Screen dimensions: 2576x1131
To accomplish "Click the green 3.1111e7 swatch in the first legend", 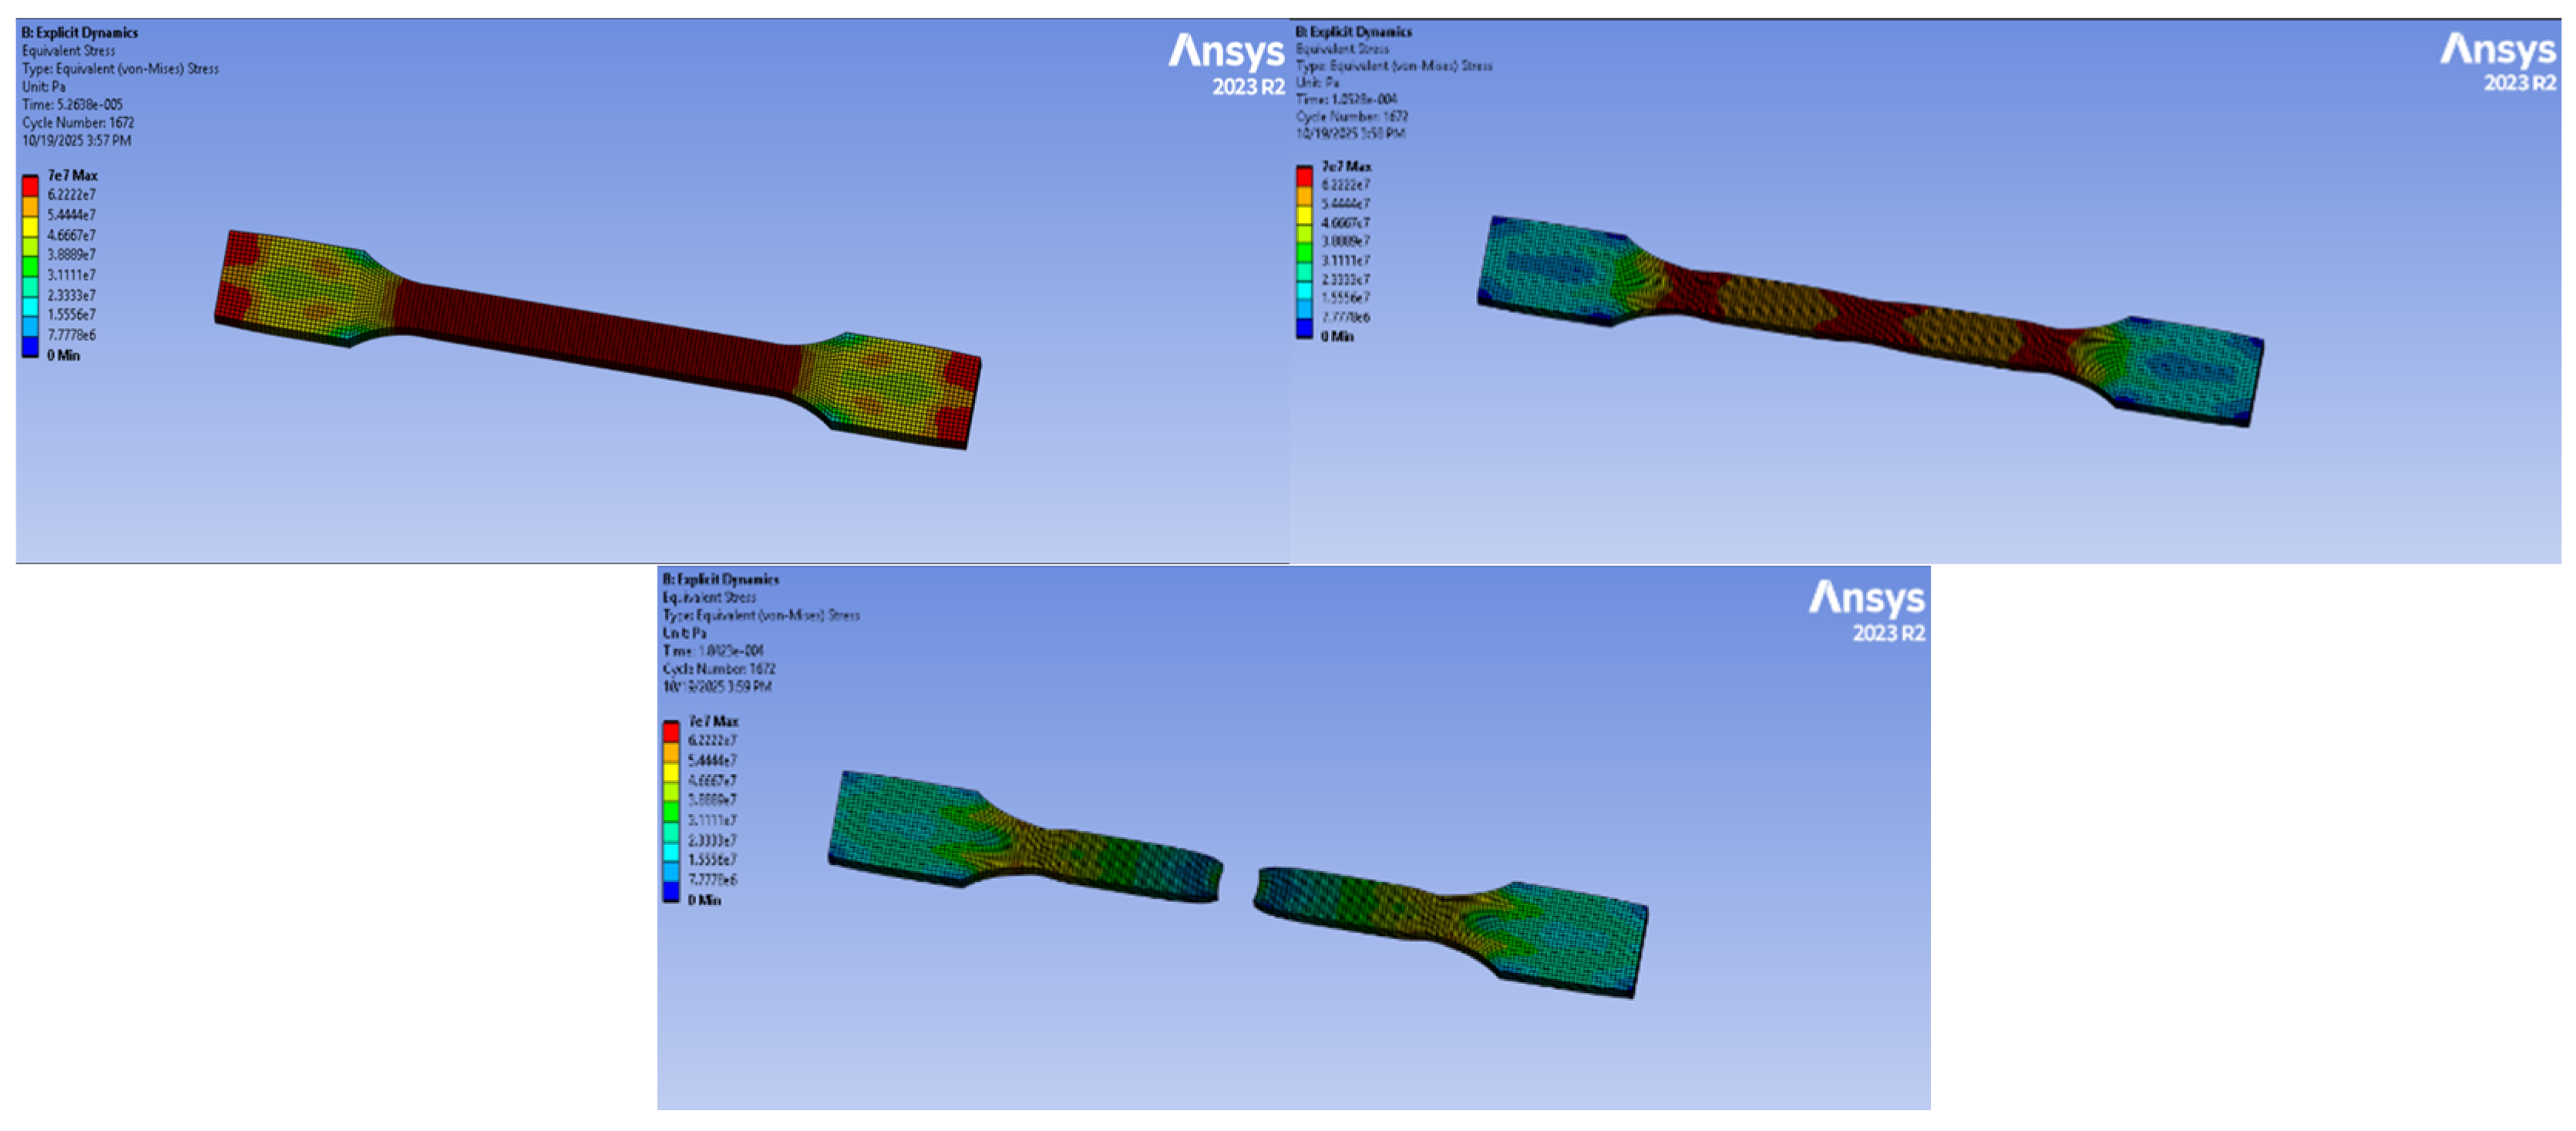I will (x=30, y=267).
